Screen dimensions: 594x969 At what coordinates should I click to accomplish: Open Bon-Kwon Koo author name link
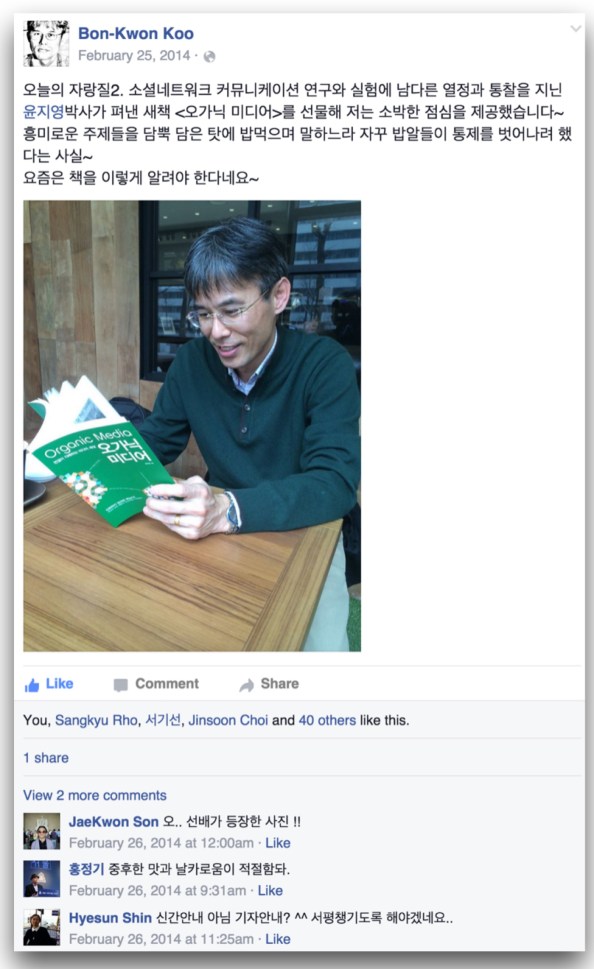point(135,33)
